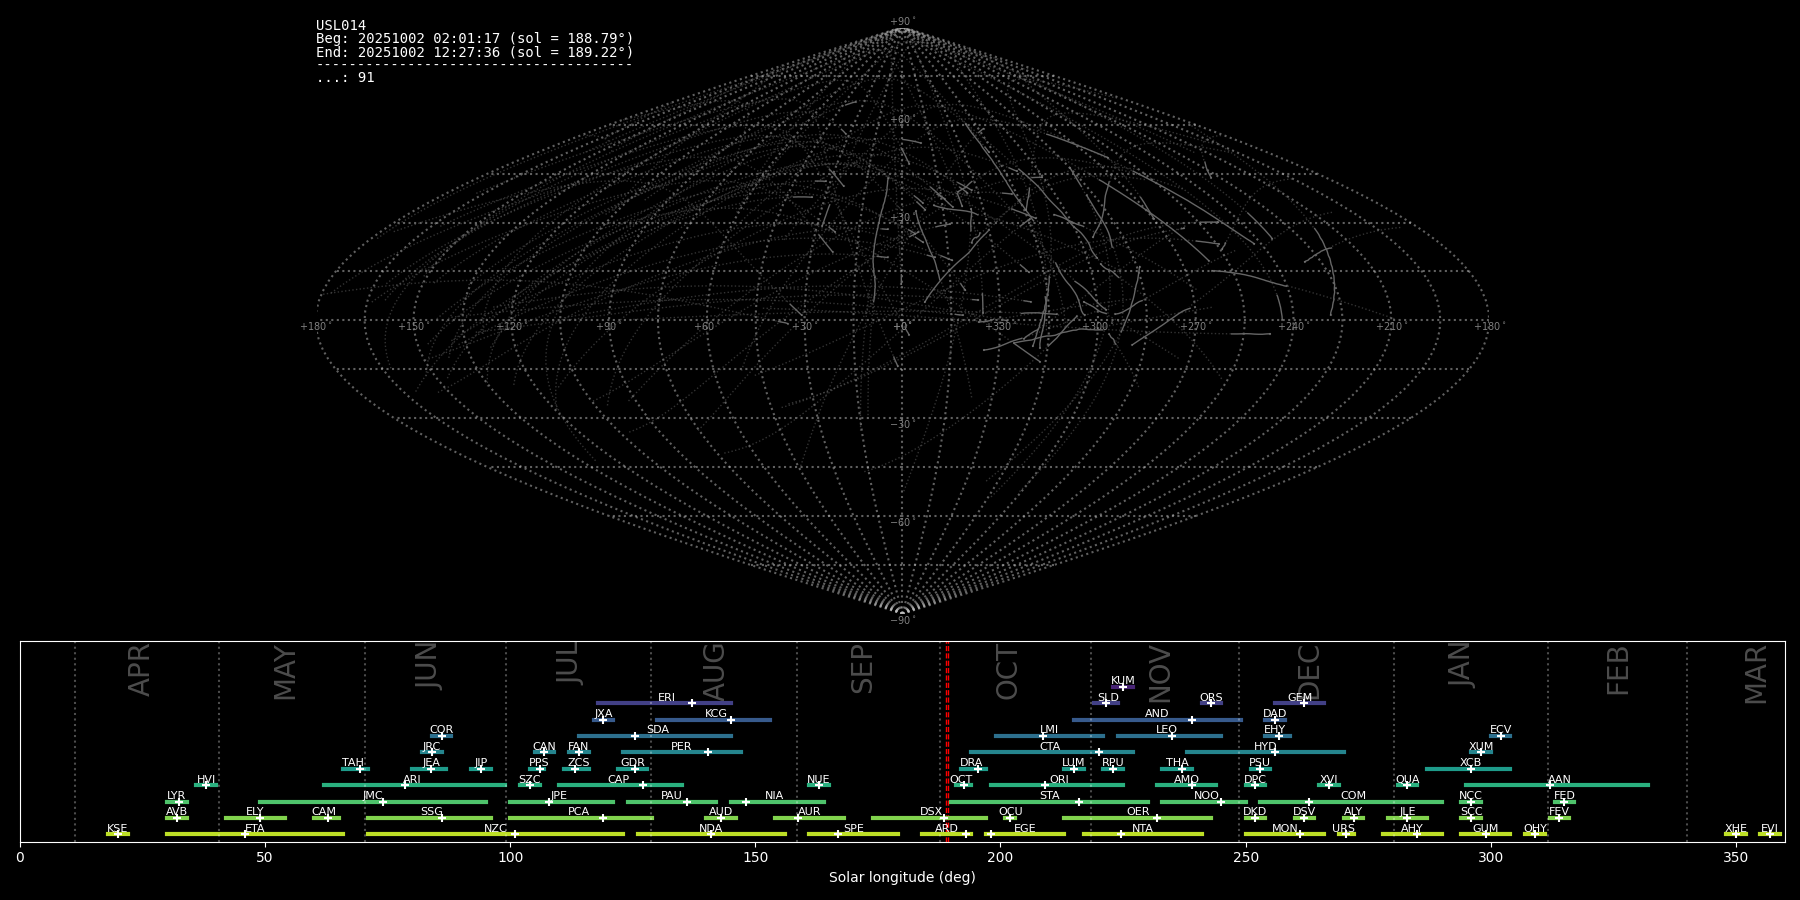Click the MAR month label
The width and height of the screenshot is (1800, 900).
(1756, 675)
